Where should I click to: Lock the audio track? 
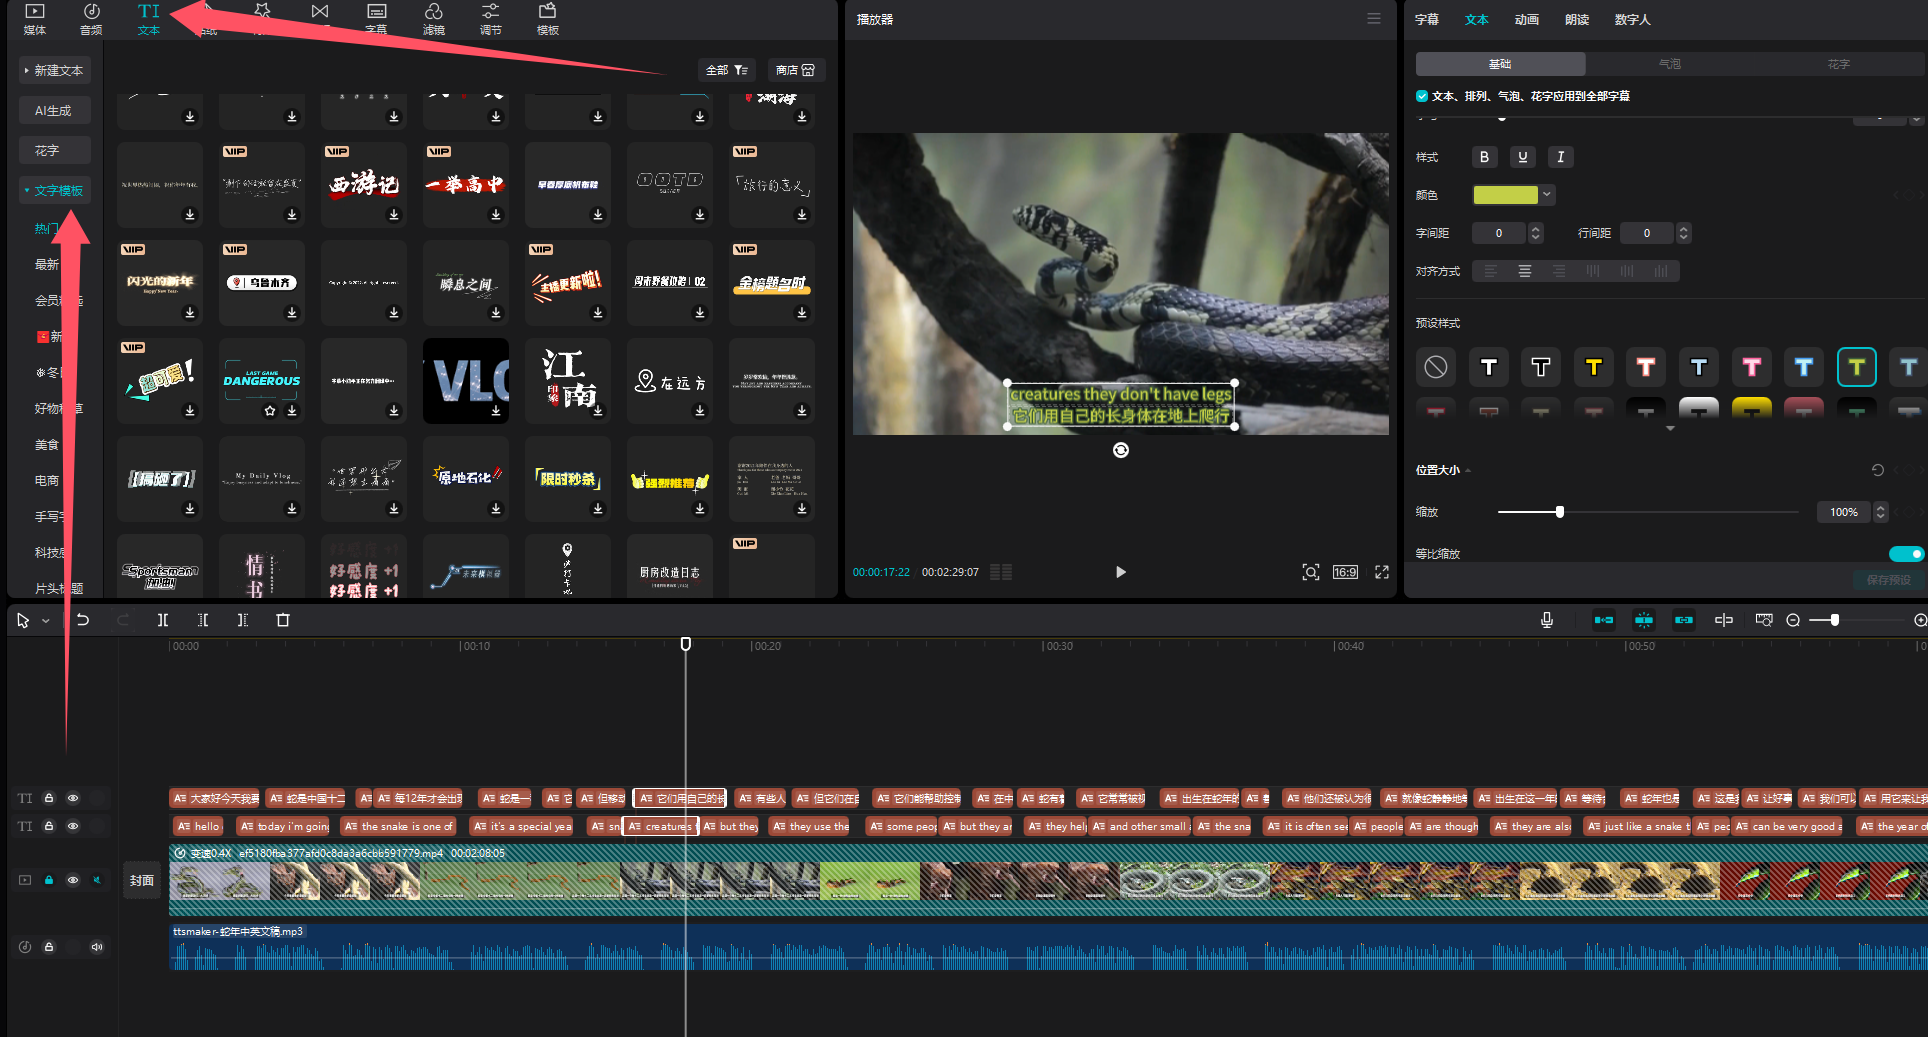pos(49,947)
